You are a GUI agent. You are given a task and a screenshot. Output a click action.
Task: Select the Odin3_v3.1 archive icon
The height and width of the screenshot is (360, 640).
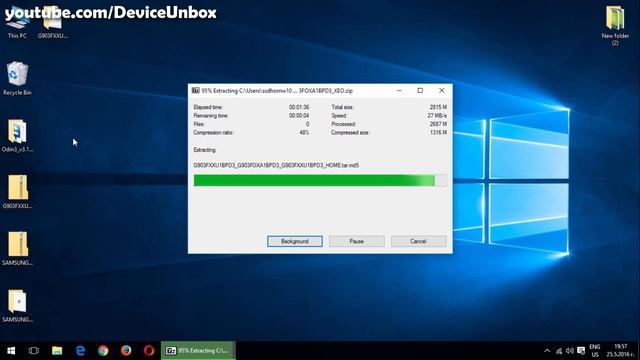[x=17, y=136]
